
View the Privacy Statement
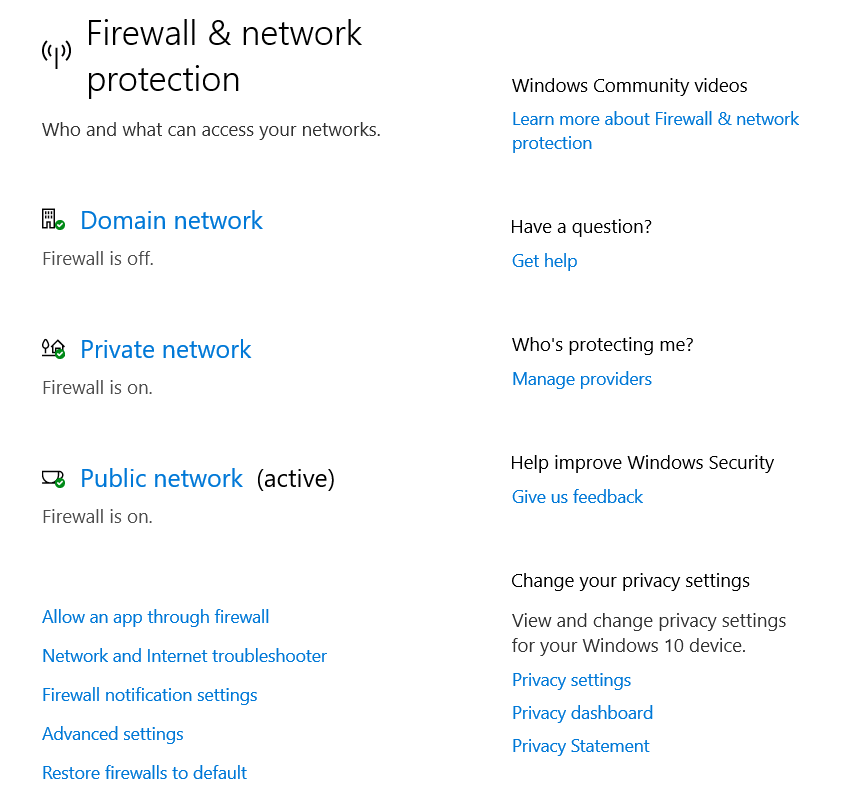581,747
